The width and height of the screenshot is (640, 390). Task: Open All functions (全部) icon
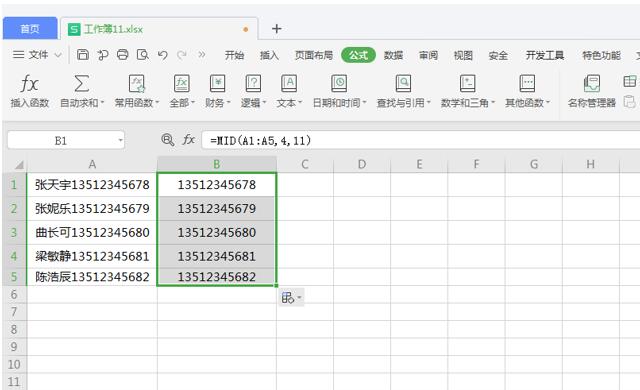coord(182,84)
